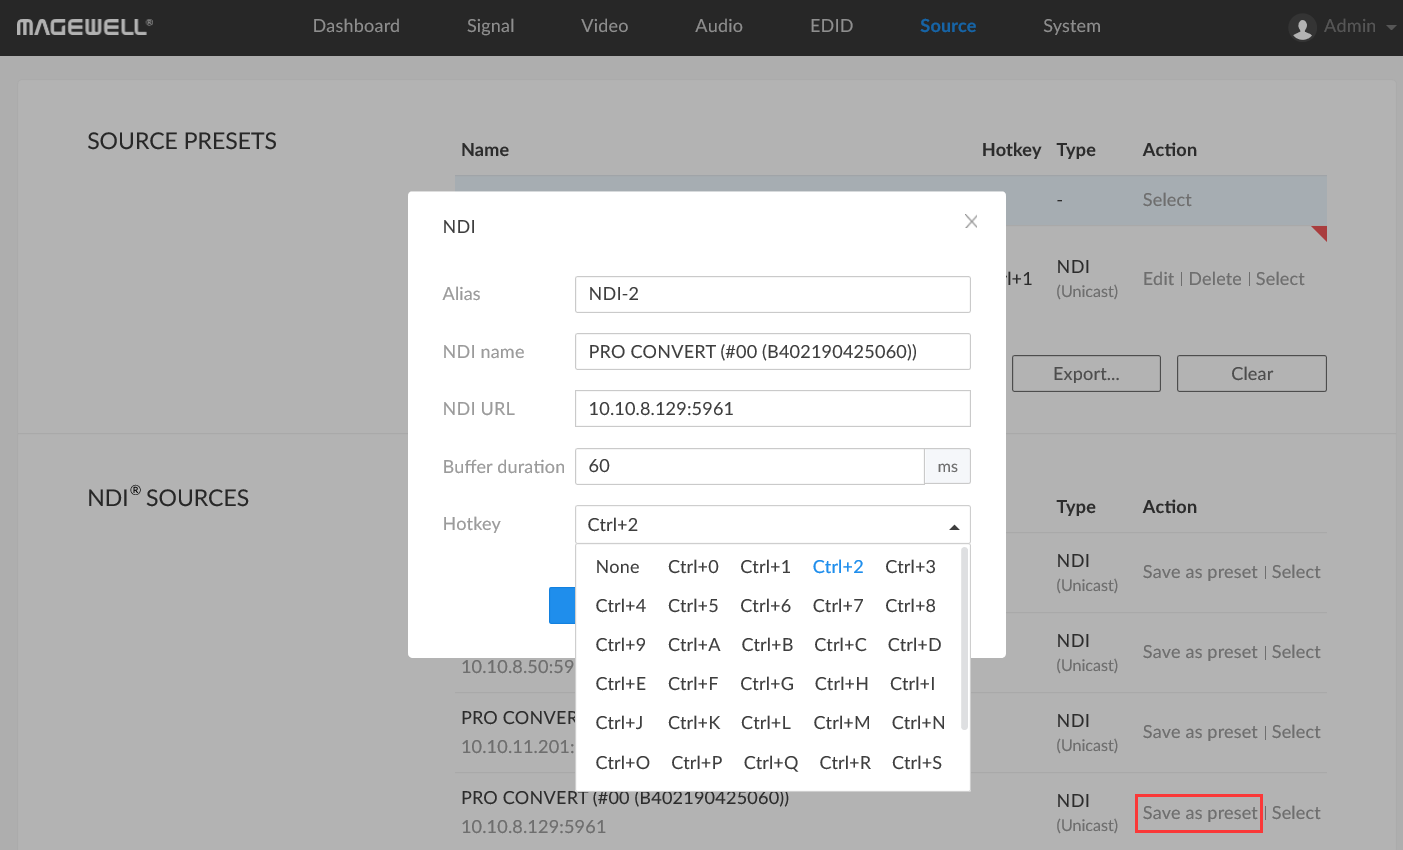The height and width of the screenshot is (850, 1403).
Task: Click the Buffer duration input field
Action: [x=750, y=466]
